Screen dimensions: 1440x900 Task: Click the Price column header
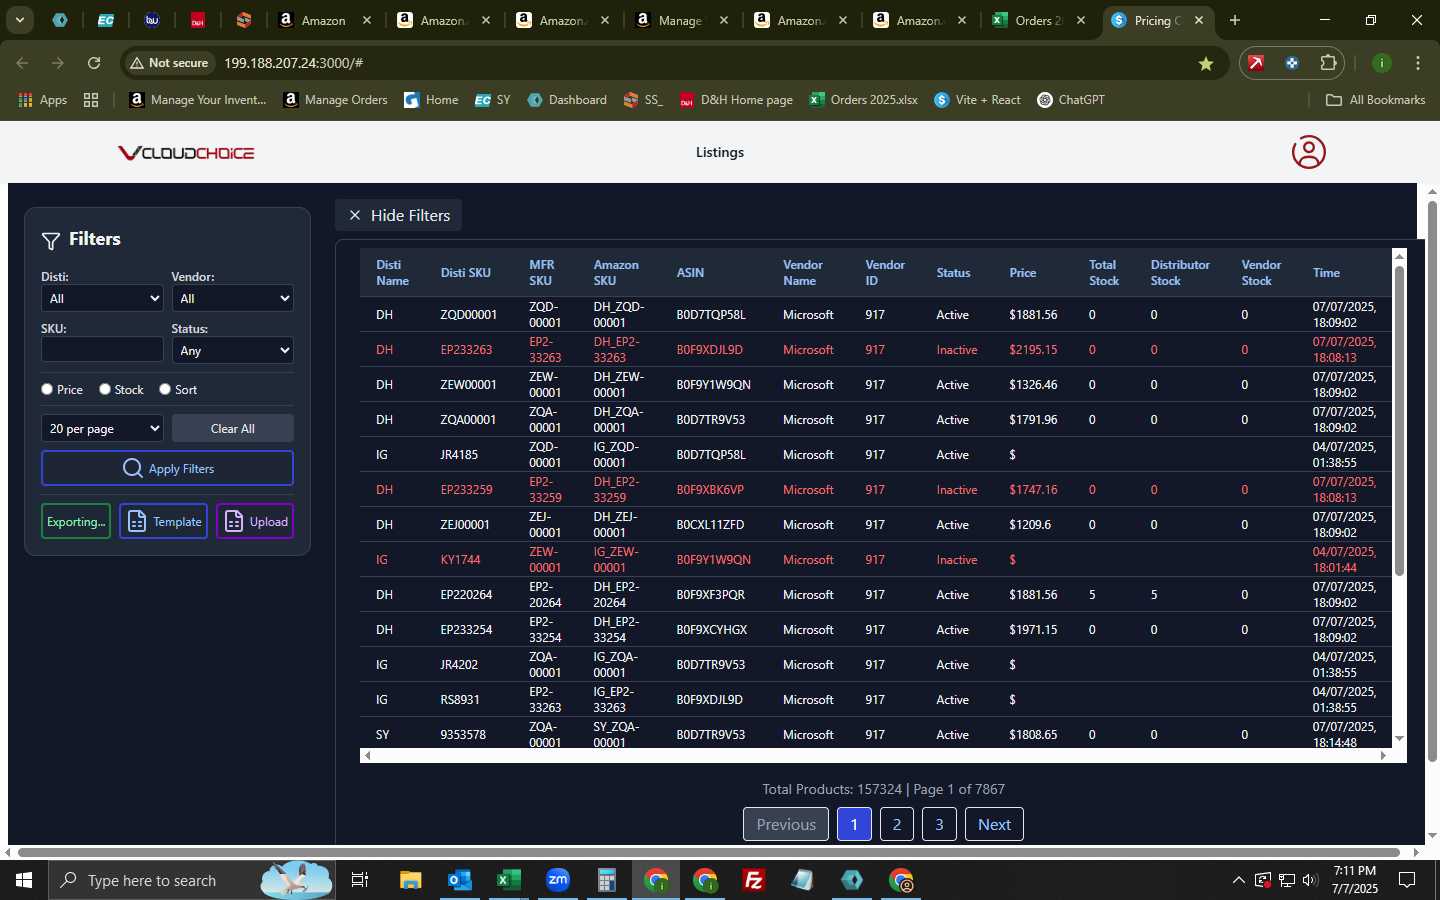[1022, 273]
